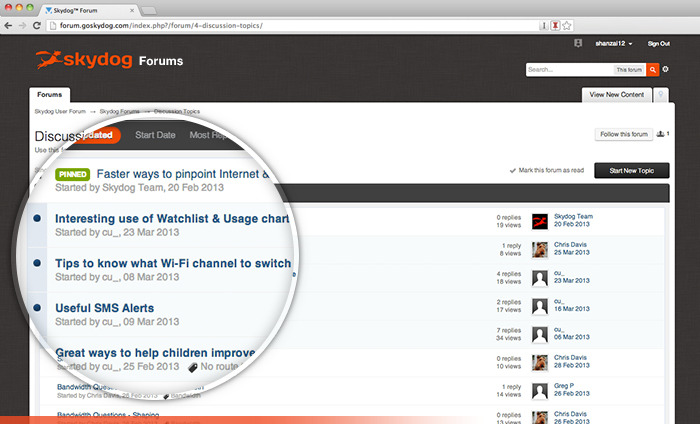Open shanzai12 user dropdown menu
The height and width of the screenshot is (424, 700).
pos(614,44)
